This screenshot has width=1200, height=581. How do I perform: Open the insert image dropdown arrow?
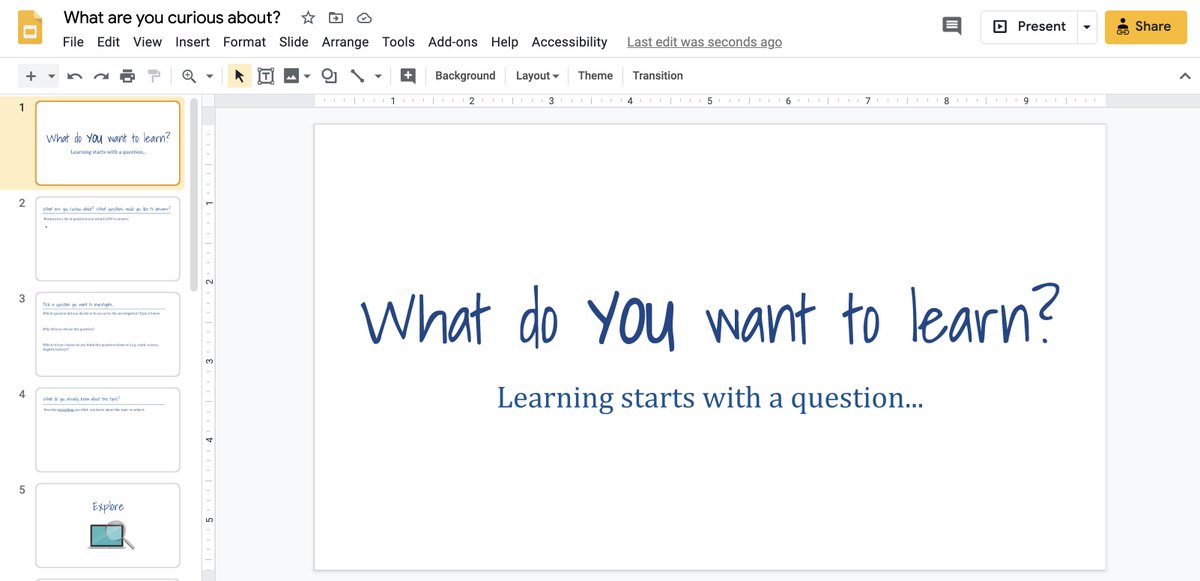pos(307,76)
